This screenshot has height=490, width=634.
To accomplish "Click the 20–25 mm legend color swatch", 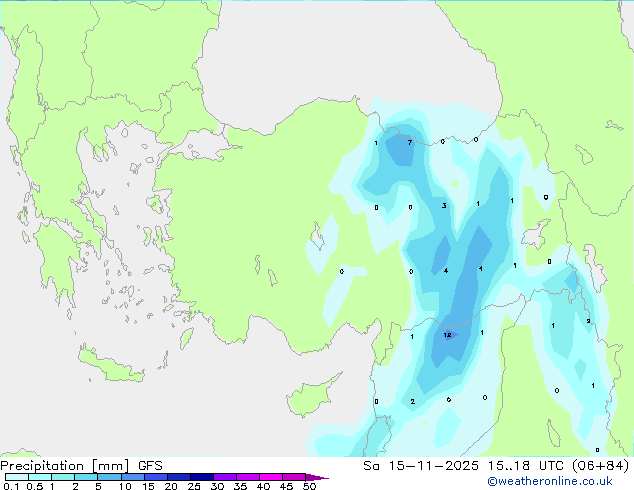I will click(179, 477).
